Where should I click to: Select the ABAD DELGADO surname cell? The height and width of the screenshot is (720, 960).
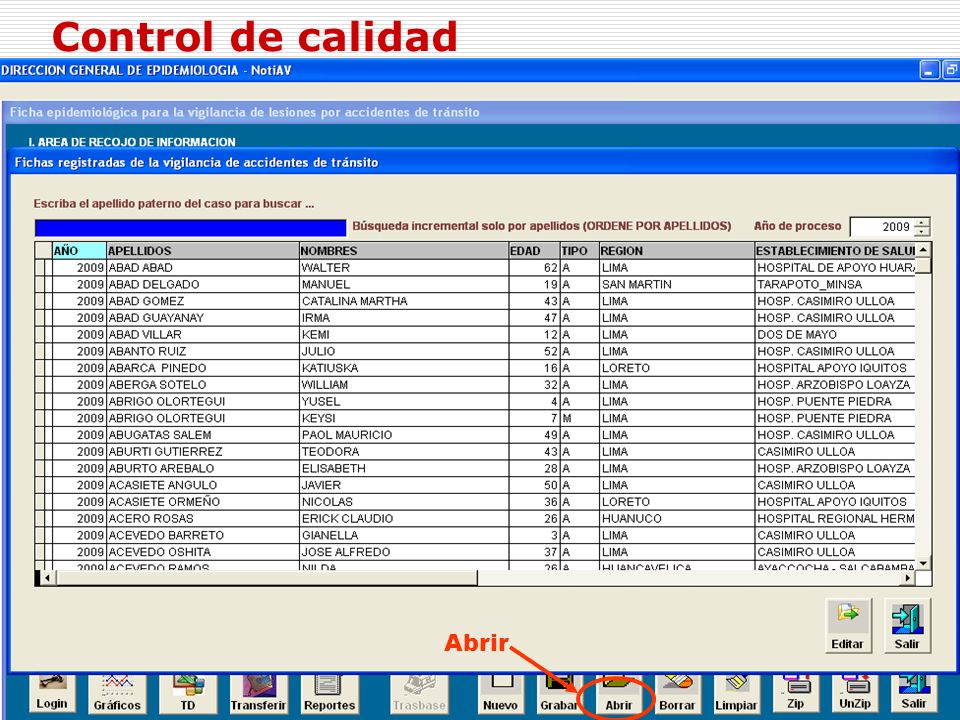point(203,284)
